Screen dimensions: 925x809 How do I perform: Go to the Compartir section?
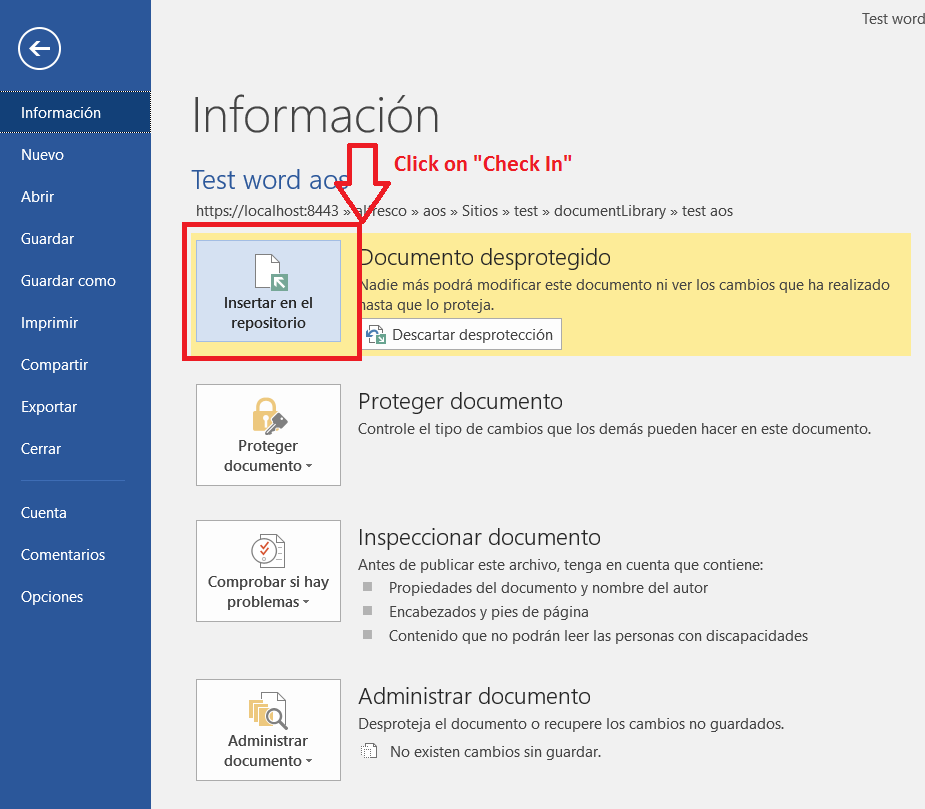click(54, 365)
